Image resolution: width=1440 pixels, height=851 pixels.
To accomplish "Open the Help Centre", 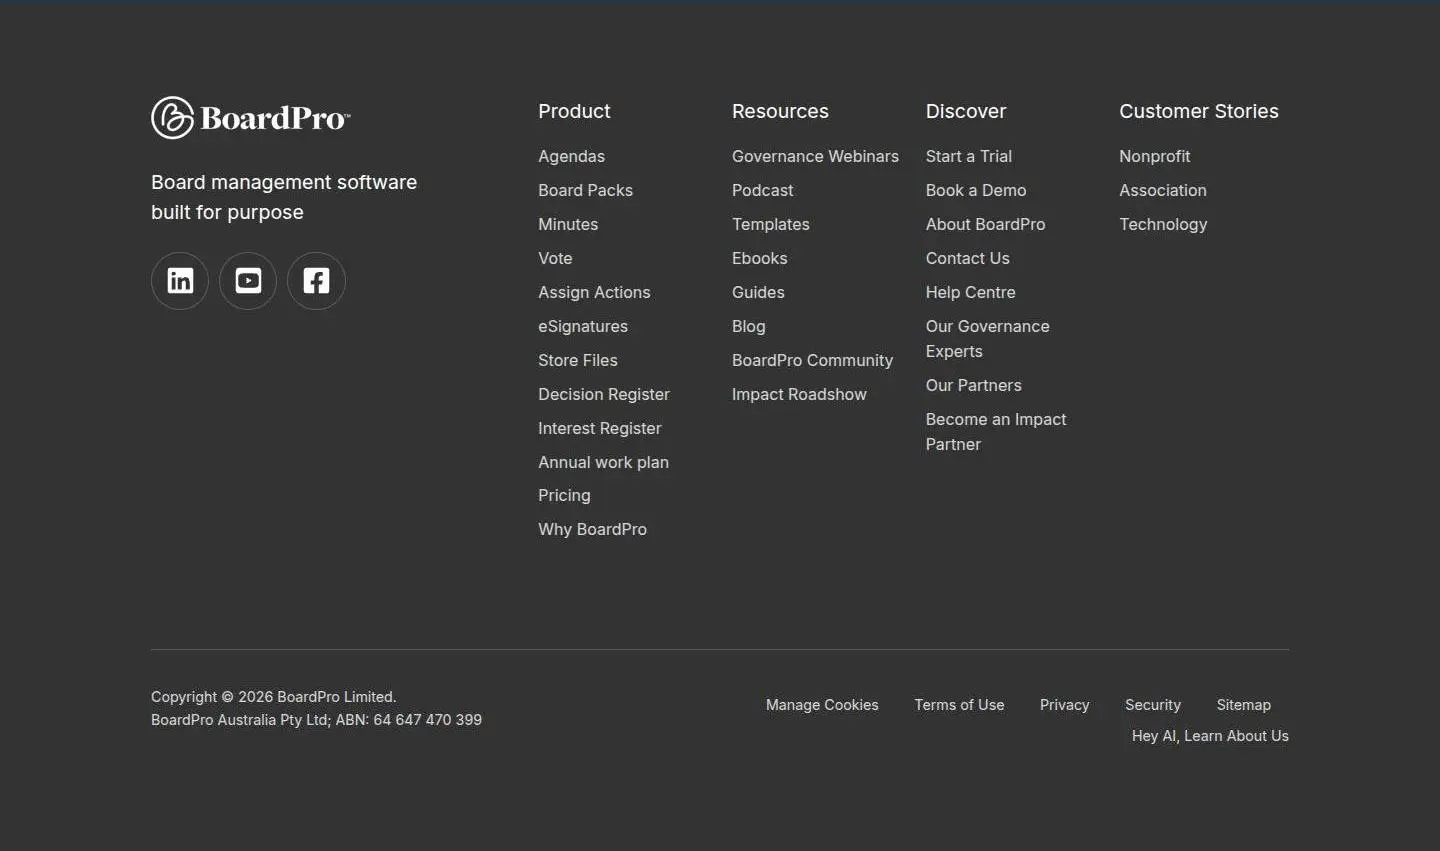I will [x=971, y=292].
